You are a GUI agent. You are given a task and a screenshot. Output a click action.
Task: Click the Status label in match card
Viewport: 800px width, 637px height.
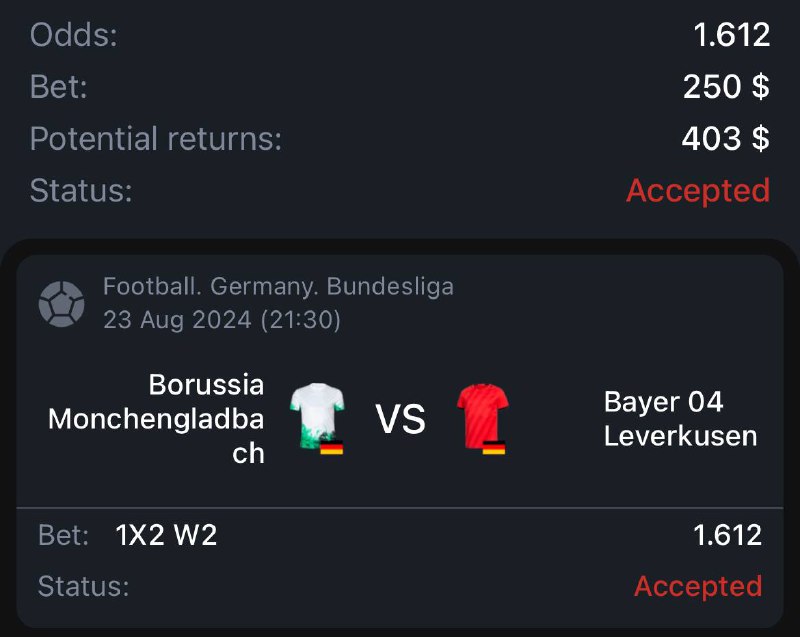coord(83,586)
